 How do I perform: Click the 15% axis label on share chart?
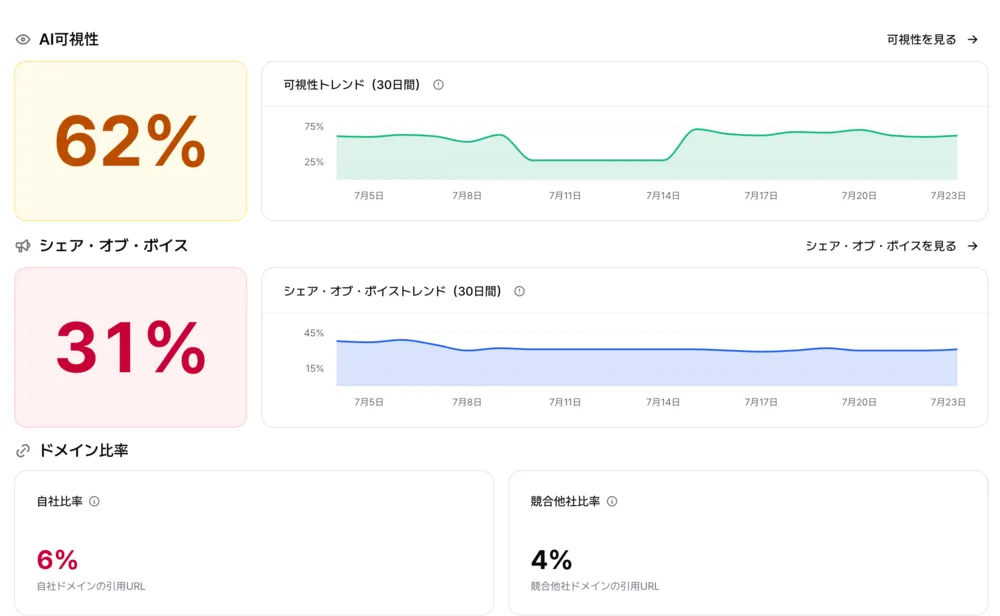[314, 369]
